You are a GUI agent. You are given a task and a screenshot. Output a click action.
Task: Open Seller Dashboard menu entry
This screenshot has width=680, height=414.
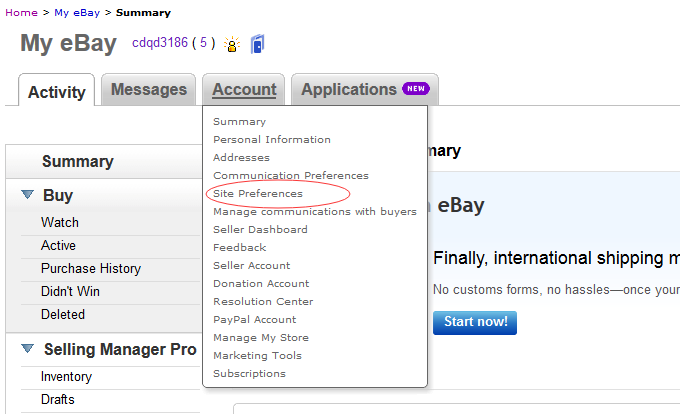click(x=260, y=230)
